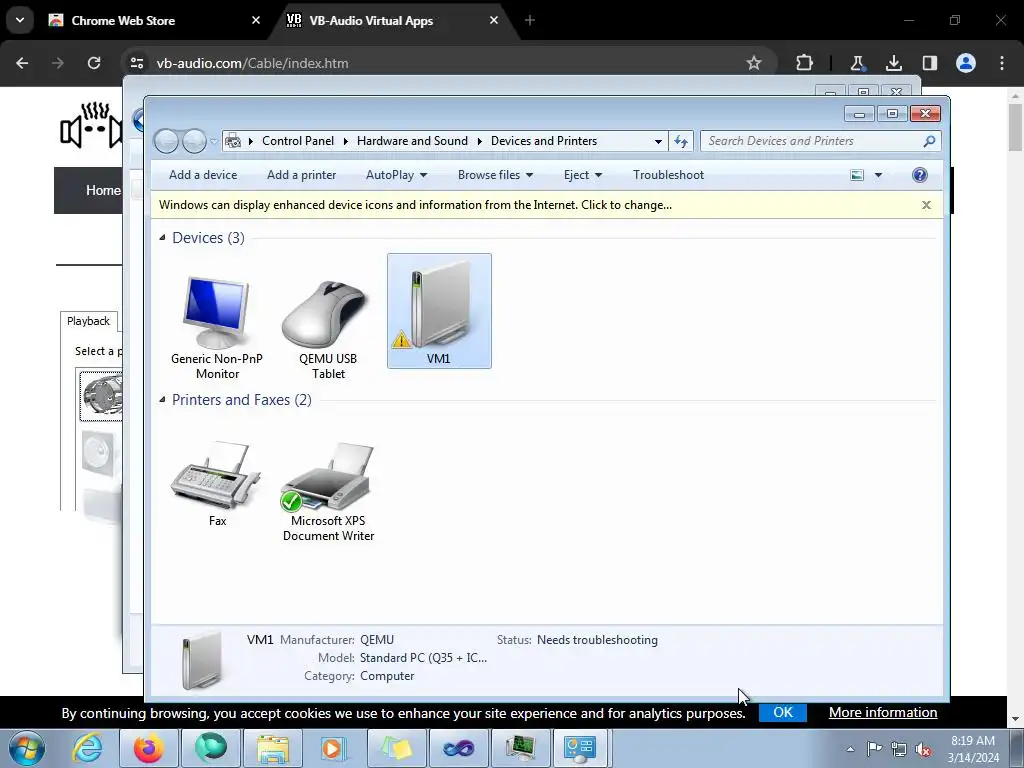
Task: Open the view options dropdown arrow
Action: click(878, 175)
